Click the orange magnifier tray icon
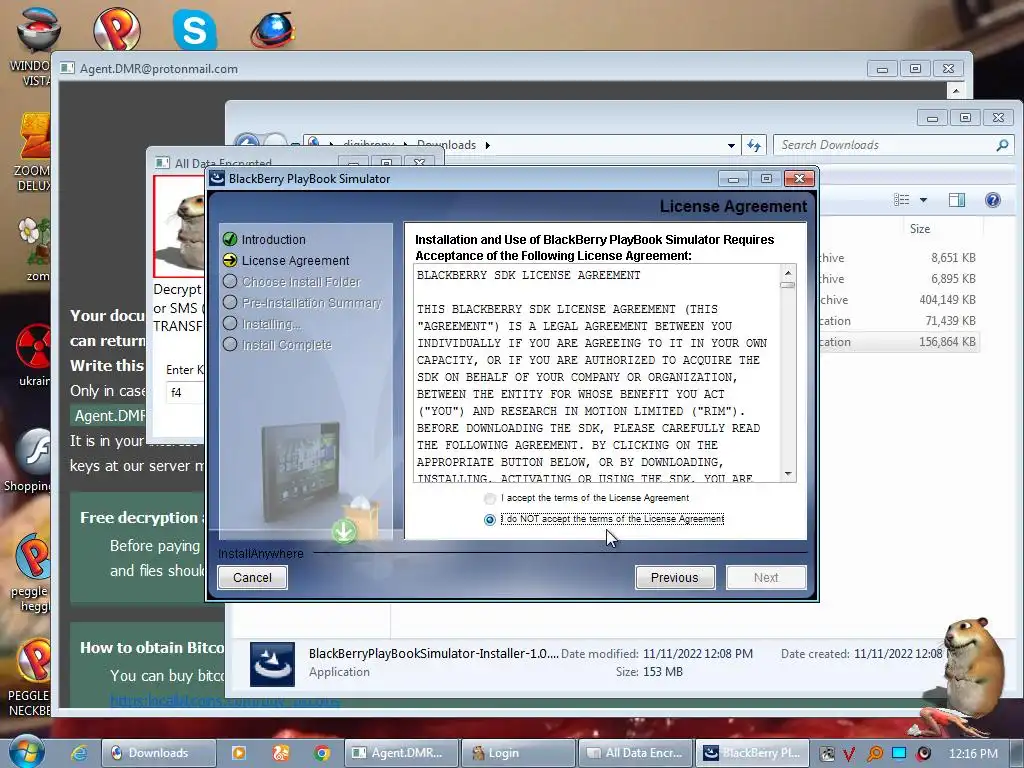Image resolution: width=1024 pixels, height=768 pixels. coord(874,754)
